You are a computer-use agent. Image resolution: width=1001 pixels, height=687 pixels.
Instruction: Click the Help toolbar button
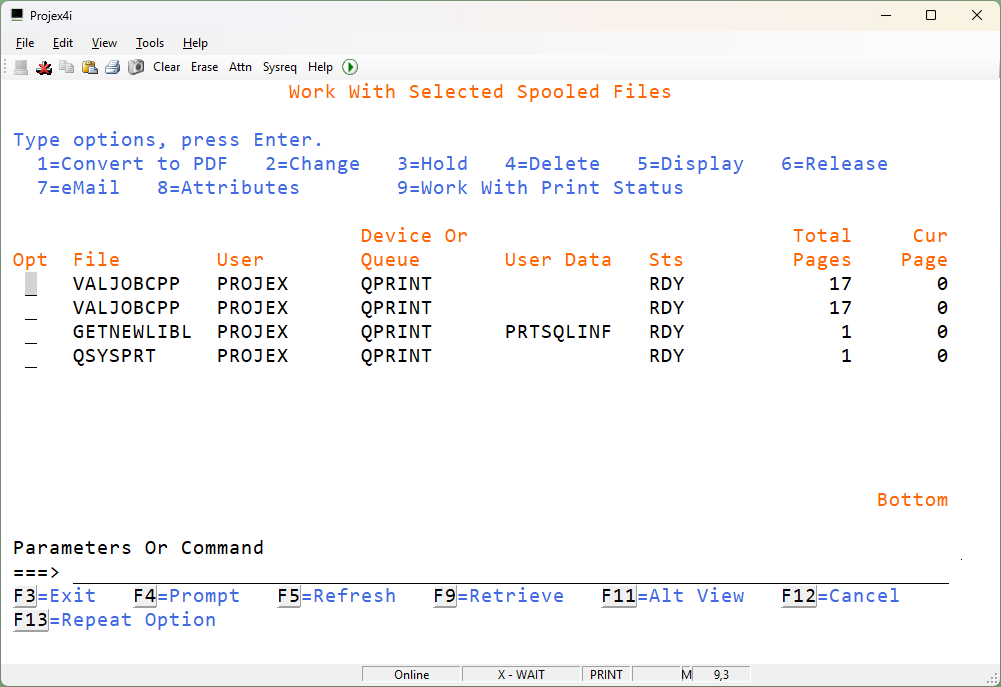[x=320, y=67]
